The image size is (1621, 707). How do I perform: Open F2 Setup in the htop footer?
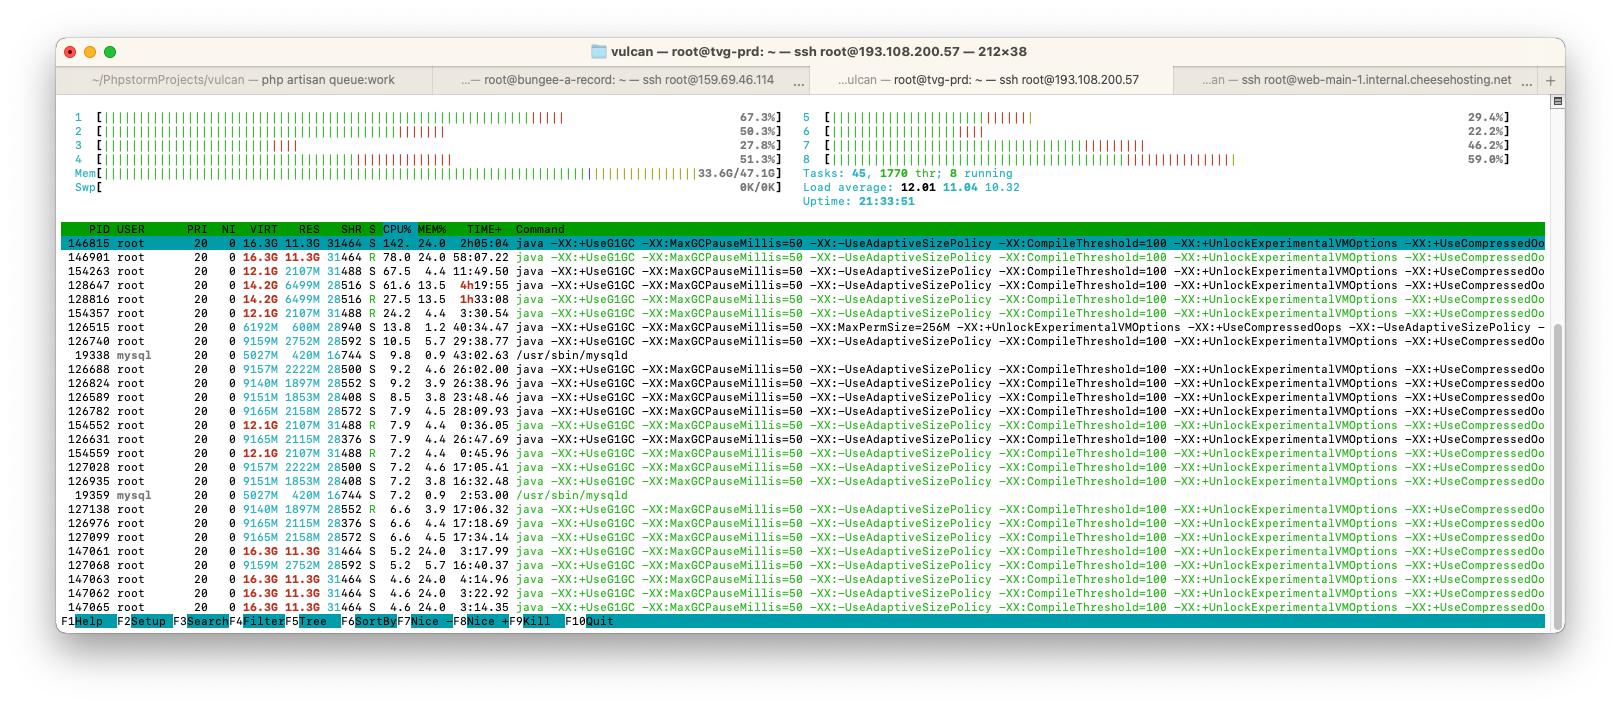pyautogui.click(x=144, y=621)
